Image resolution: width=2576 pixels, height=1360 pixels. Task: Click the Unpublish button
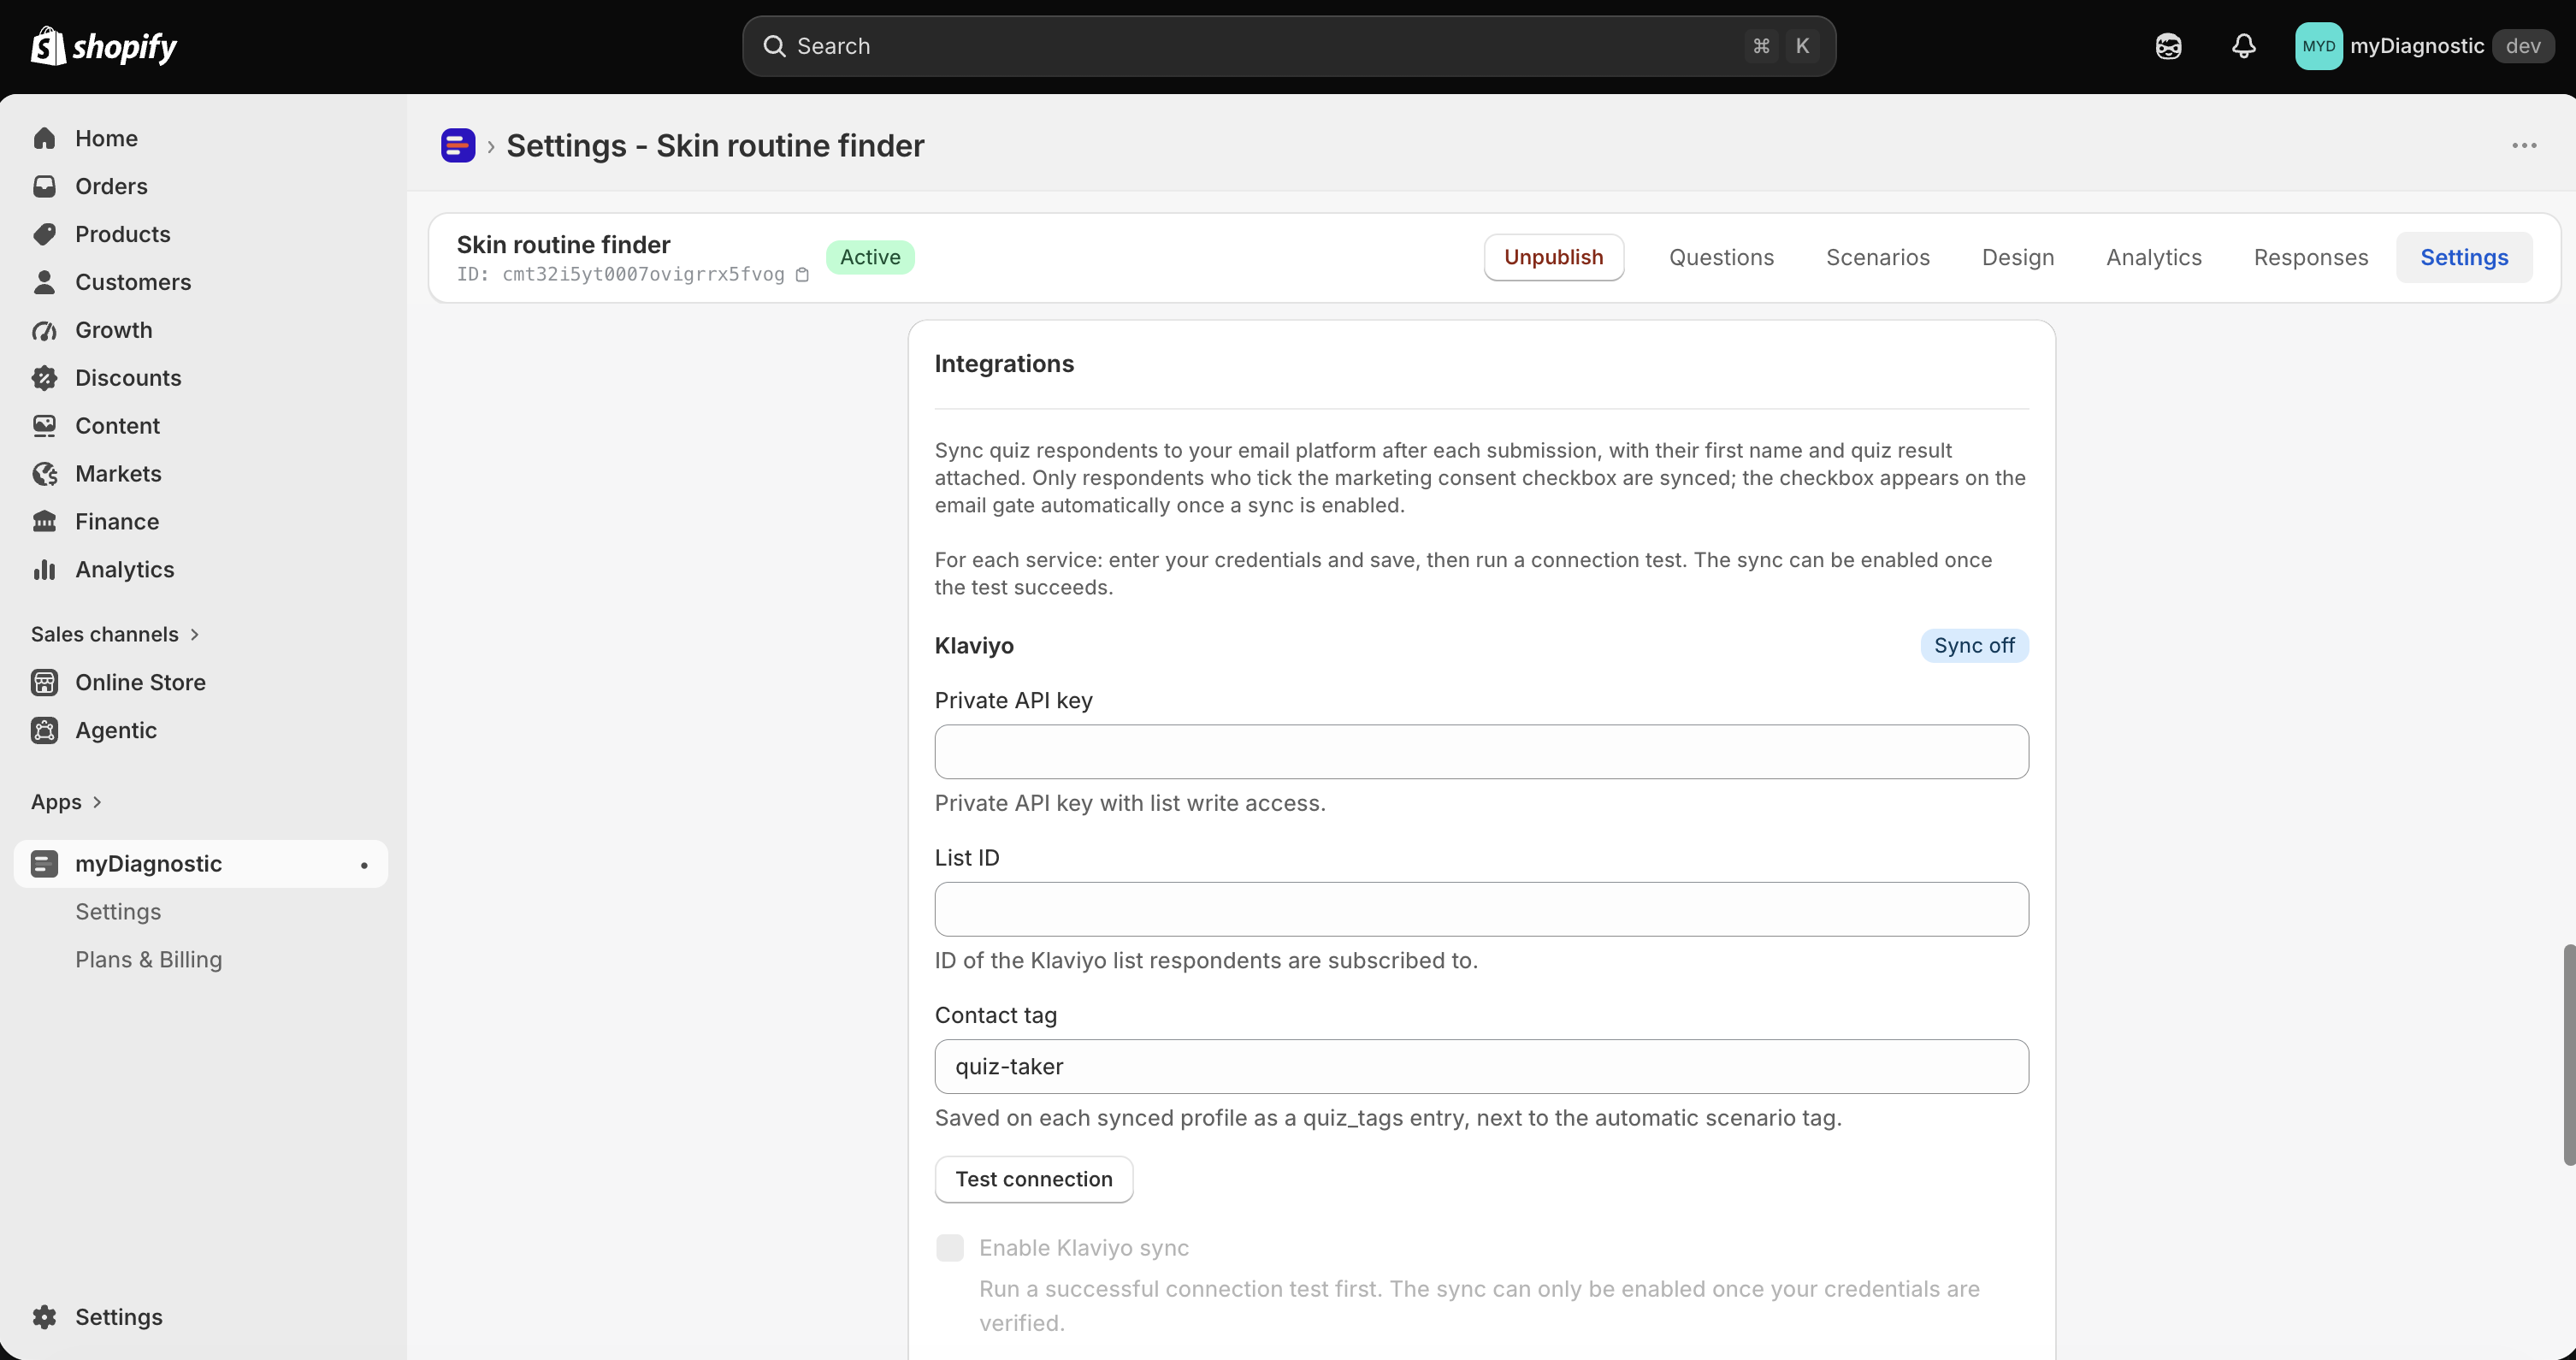point(1553,258)
